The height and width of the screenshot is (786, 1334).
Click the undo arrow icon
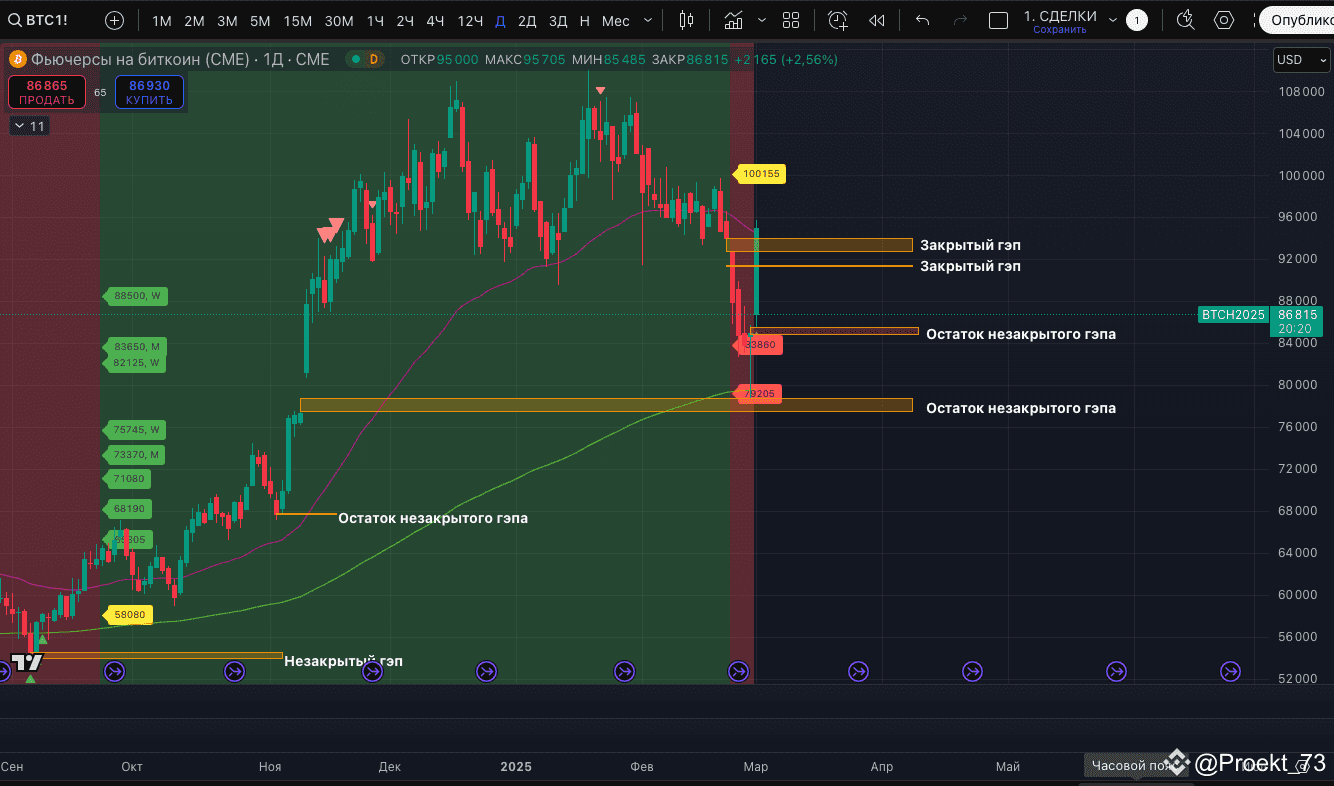coord(921,19)
